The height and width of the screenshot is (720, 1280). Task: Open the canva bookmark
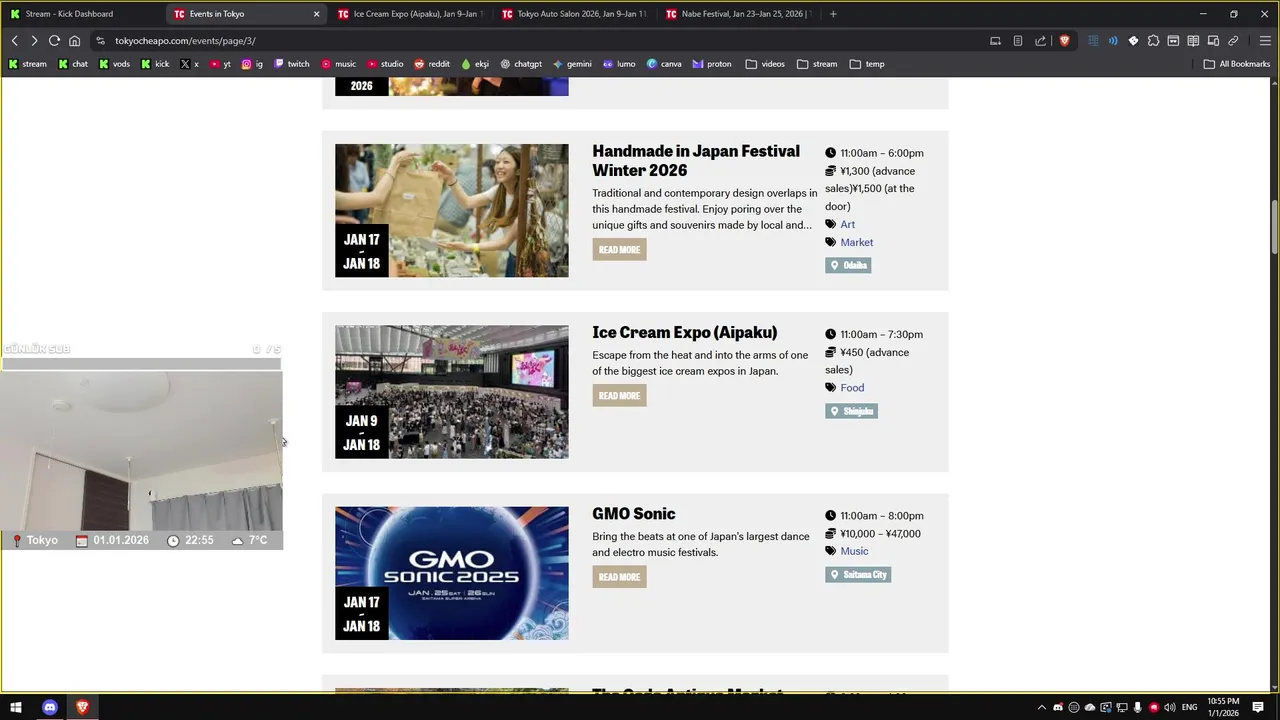coord(664,64)
